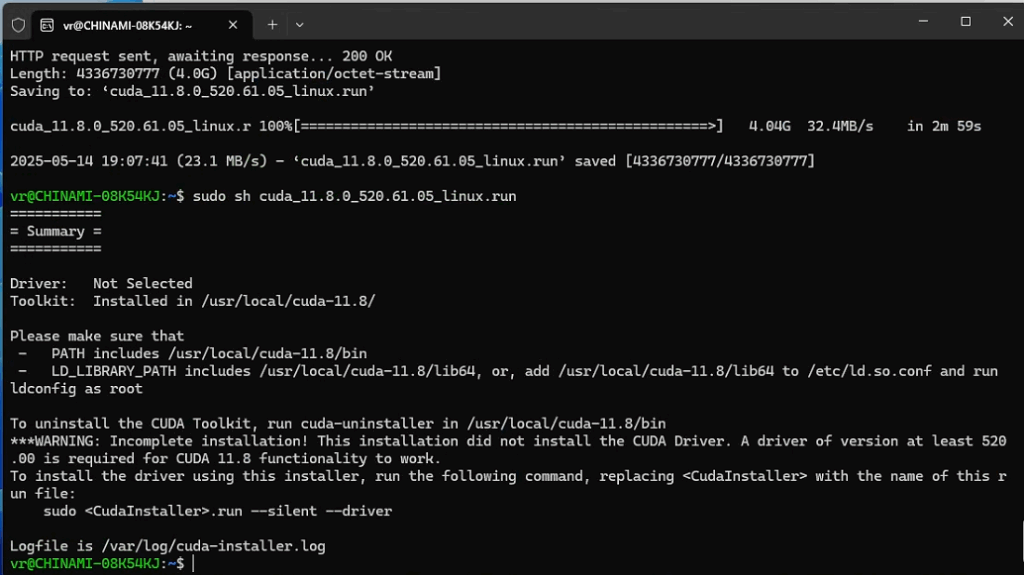This screenshot has height=575, width=1024.
Task: Click the terminal profile icon on the tab
Action: coord(47,24)
